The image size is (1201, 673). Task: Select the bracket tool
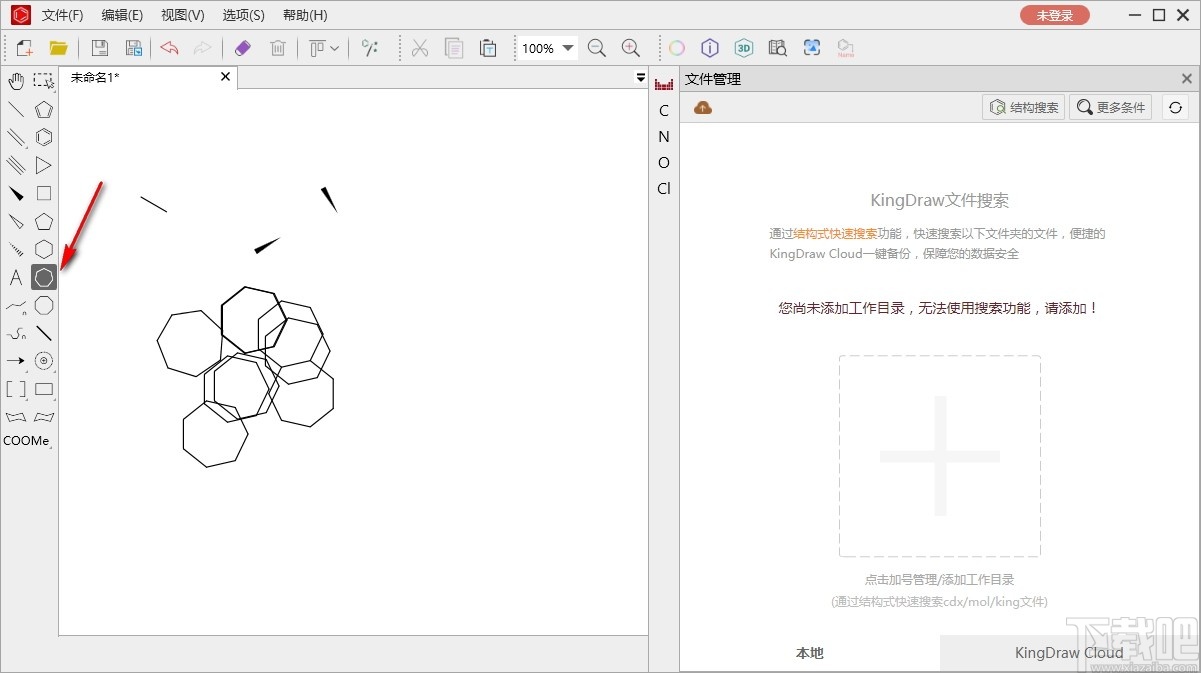click(15, 389)
